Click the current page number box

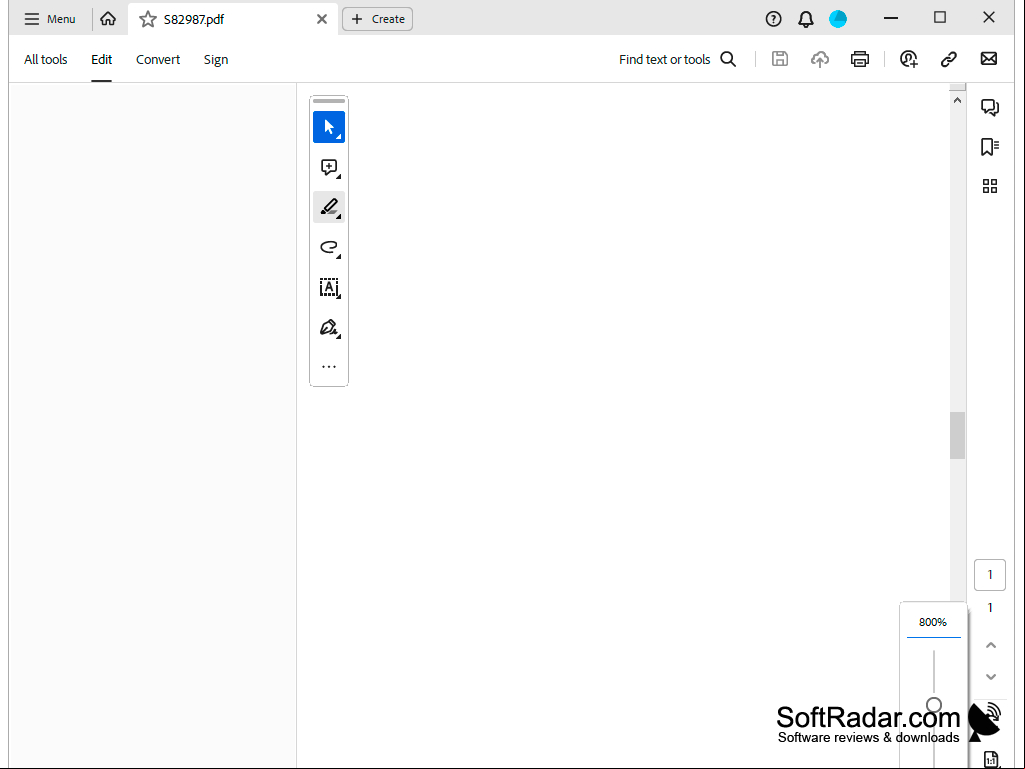(990, 575)
